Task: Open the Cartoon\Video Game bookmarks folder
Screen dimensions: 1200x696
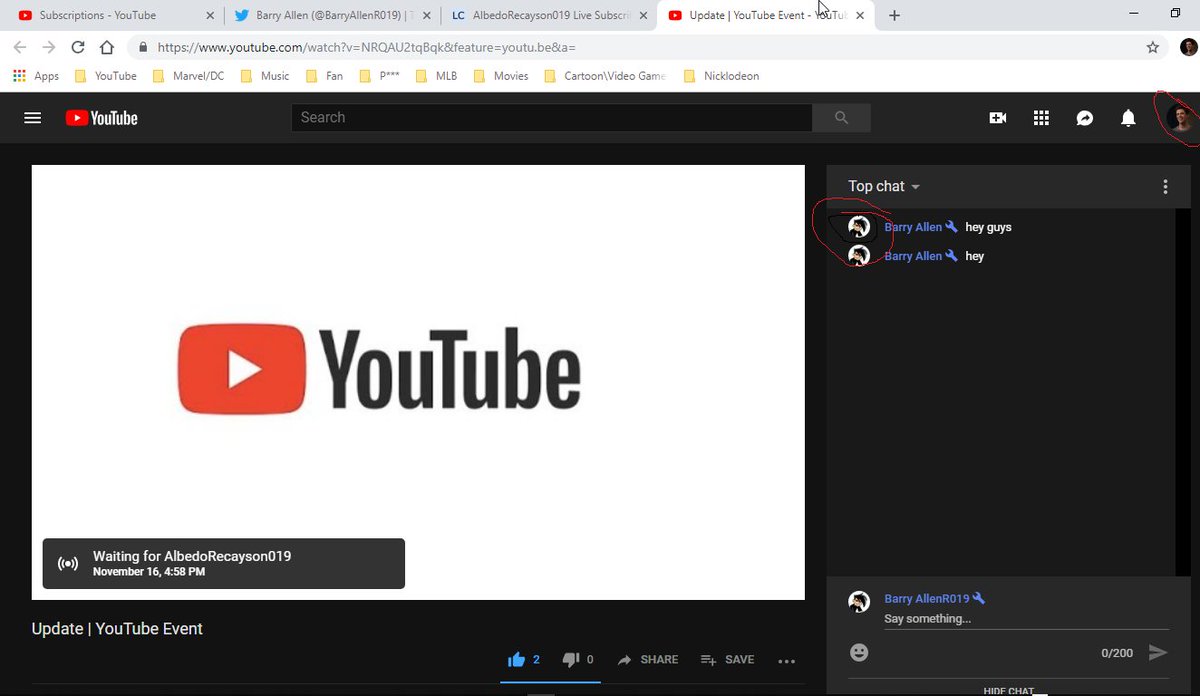Action: pos(605,76)
